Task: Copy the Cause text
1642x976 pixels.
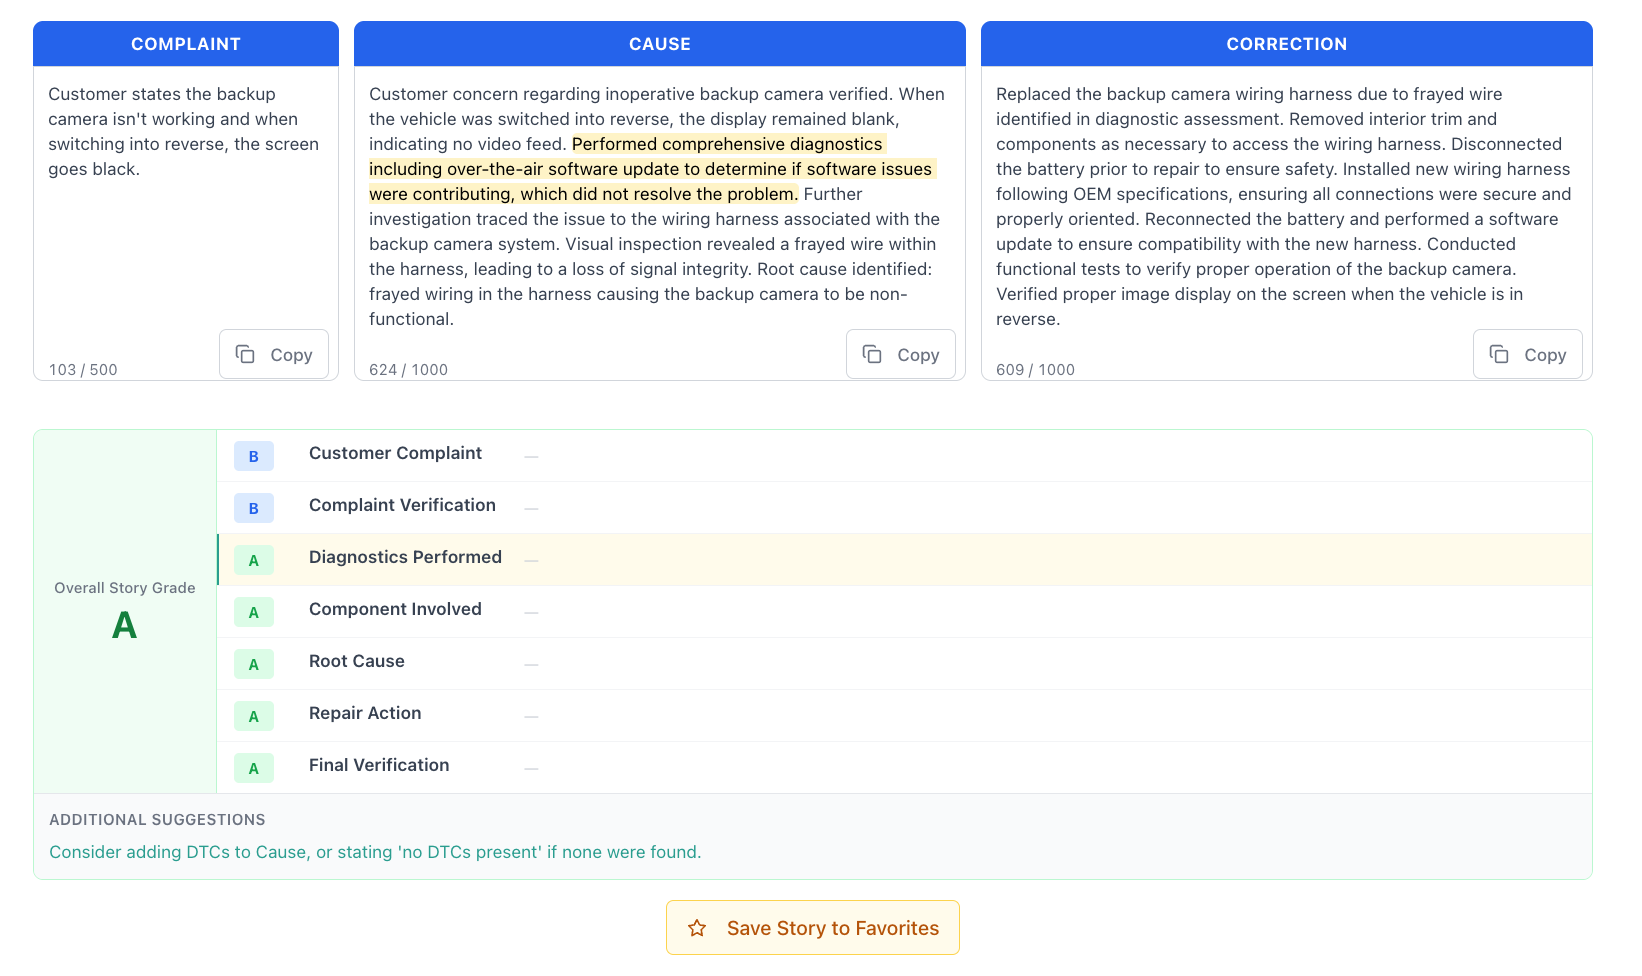Action: tap(900, 354)
